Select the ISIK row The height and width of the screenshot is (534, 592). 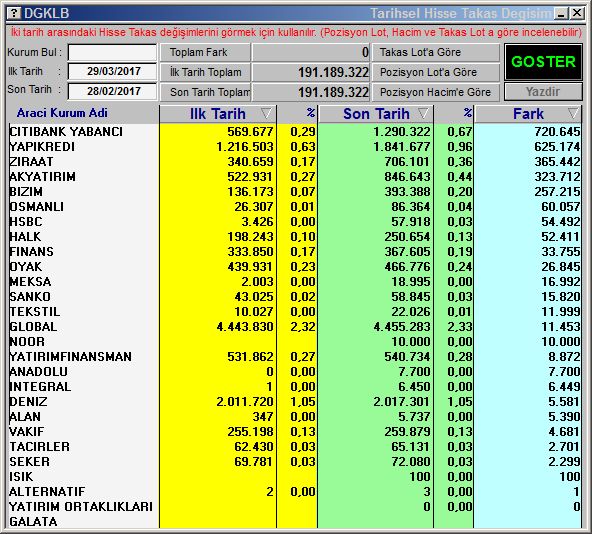(x=294, y=477)
